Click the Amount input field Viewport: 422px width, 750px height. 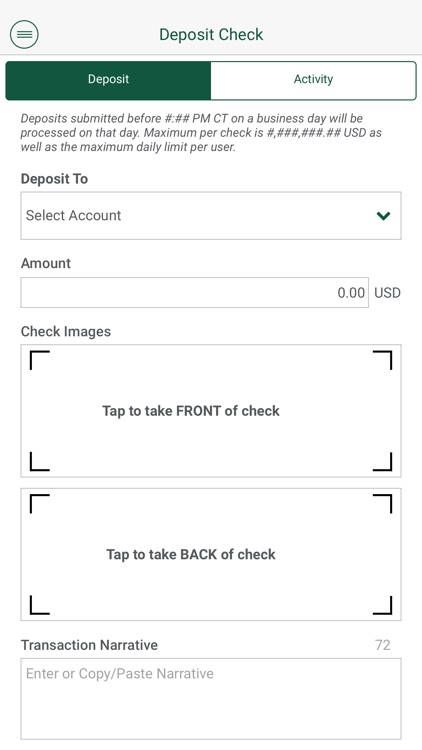click(194, 292)
